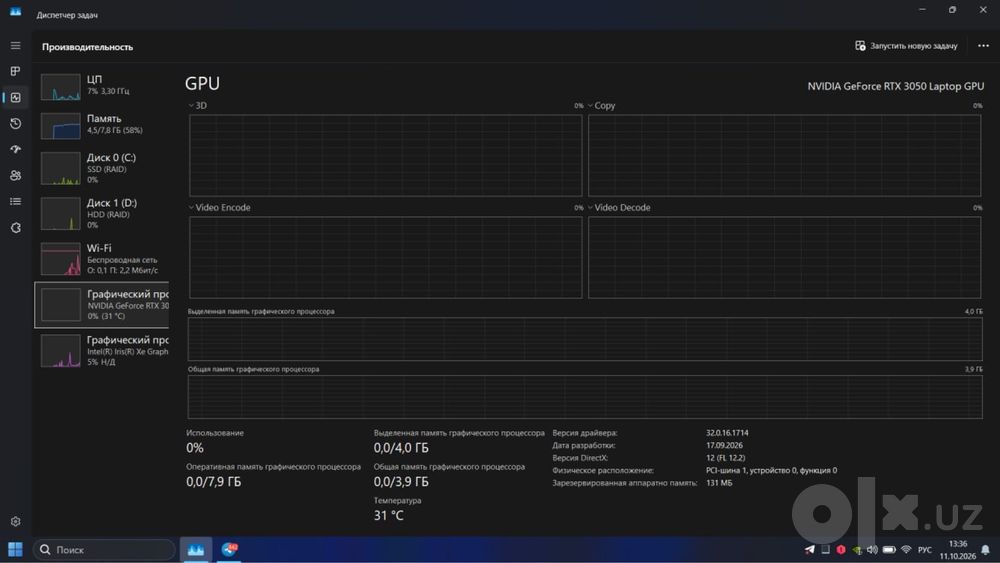Click the Video Encode usage graph
Screen dimensions: 1000x563
tap(385, 257)
